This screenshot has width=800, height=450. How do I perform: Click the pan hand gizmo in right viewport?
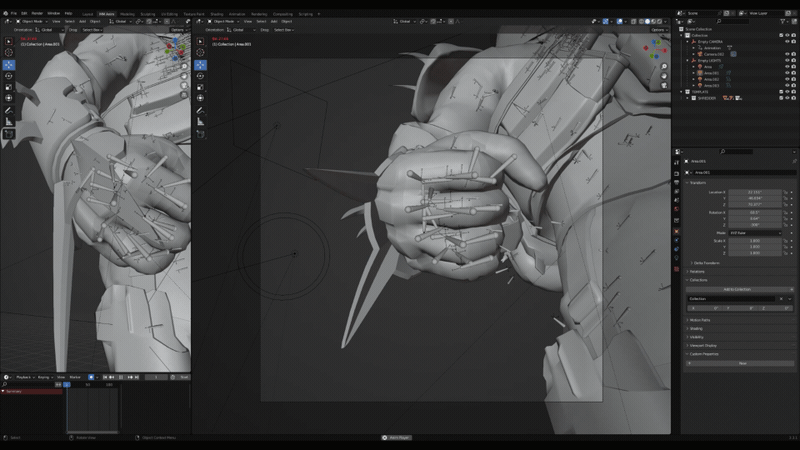(x=664, y=76)
